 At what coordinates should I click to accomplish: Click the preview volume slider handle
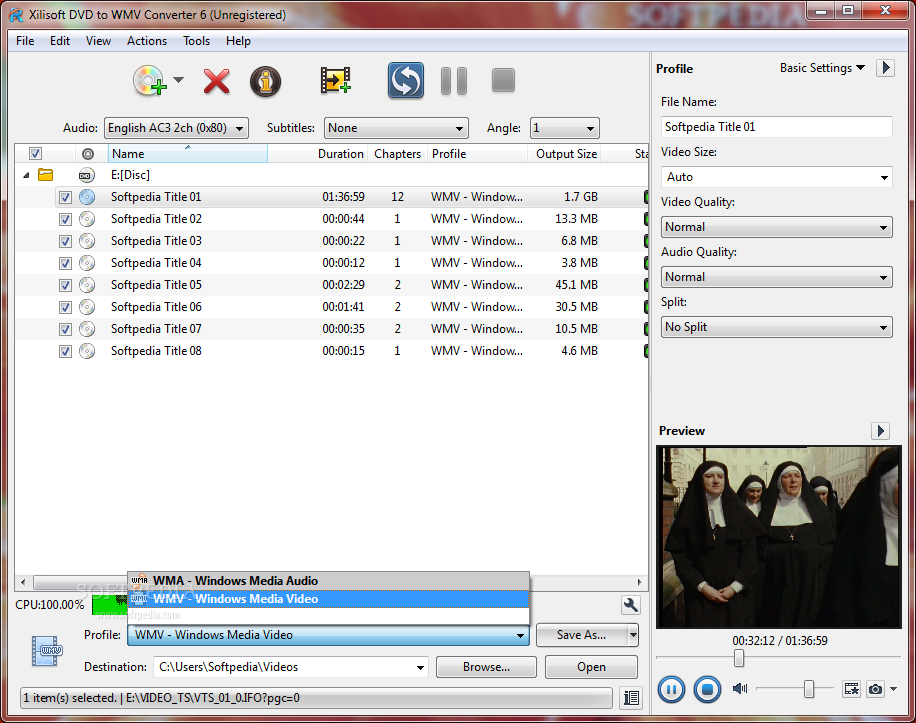pyautogui.click(x=809, y=689)
